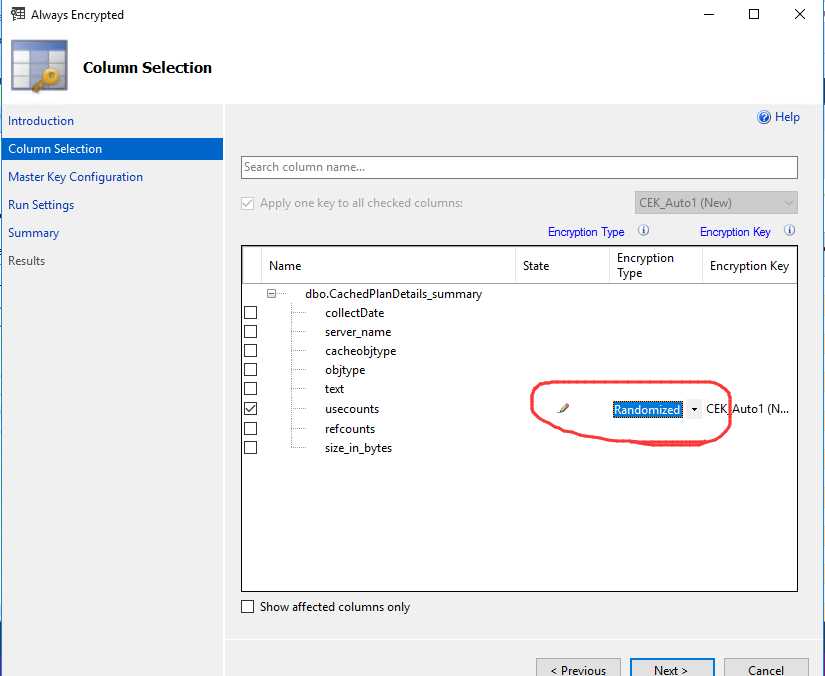Check the refcounts column checkbox

(250, 428)
